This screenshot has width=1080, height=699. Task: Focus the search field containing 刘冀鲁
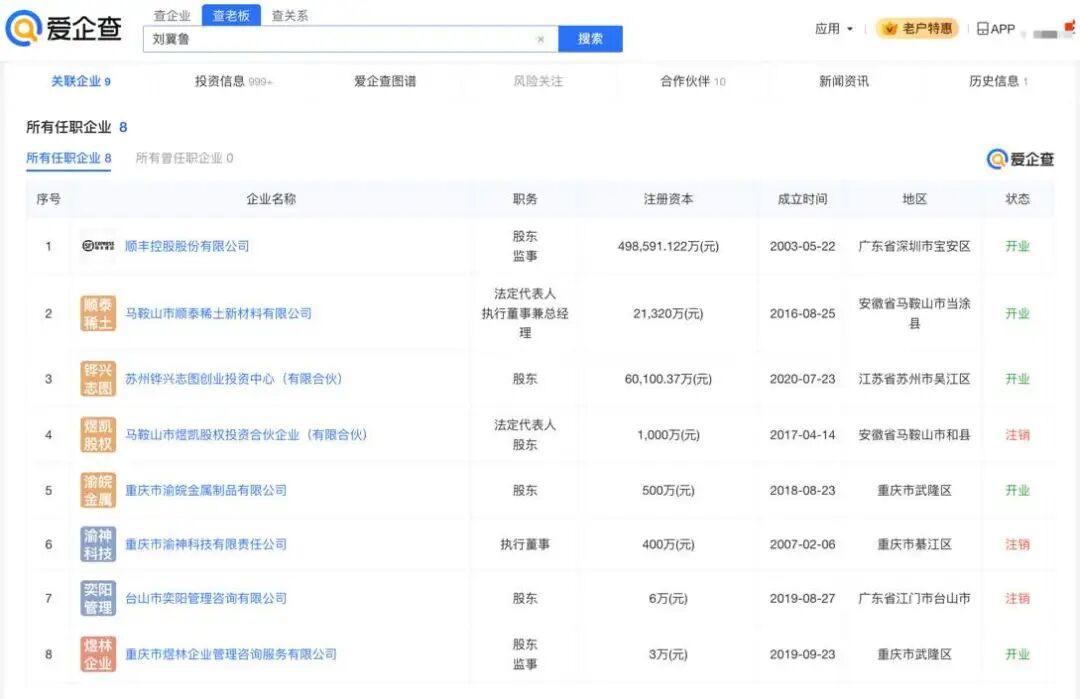coord(351,39)
